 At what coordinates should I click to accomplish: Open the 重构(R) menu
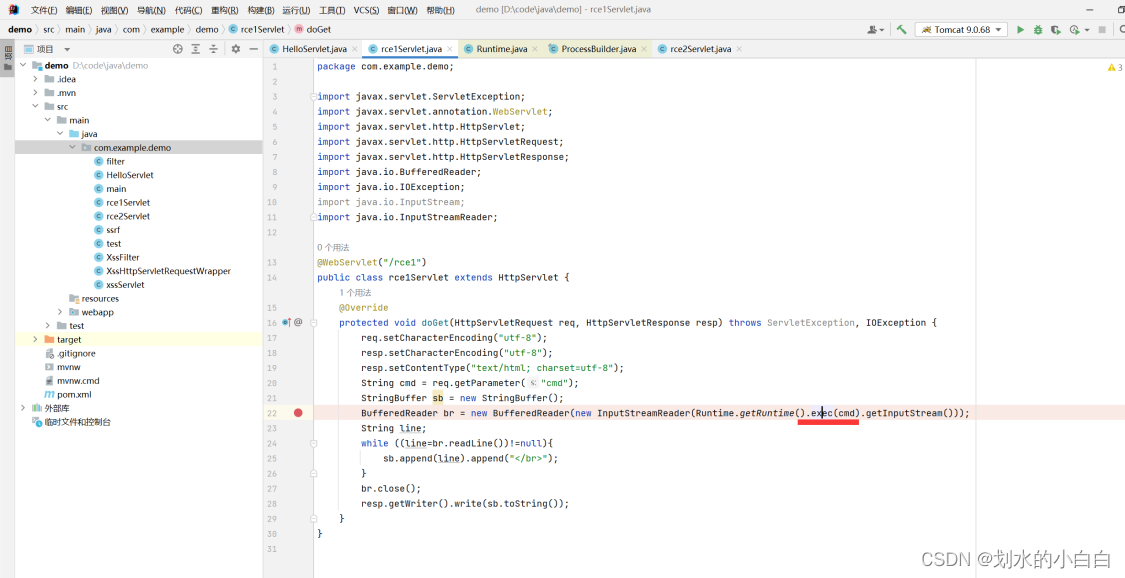pos(225,10)
